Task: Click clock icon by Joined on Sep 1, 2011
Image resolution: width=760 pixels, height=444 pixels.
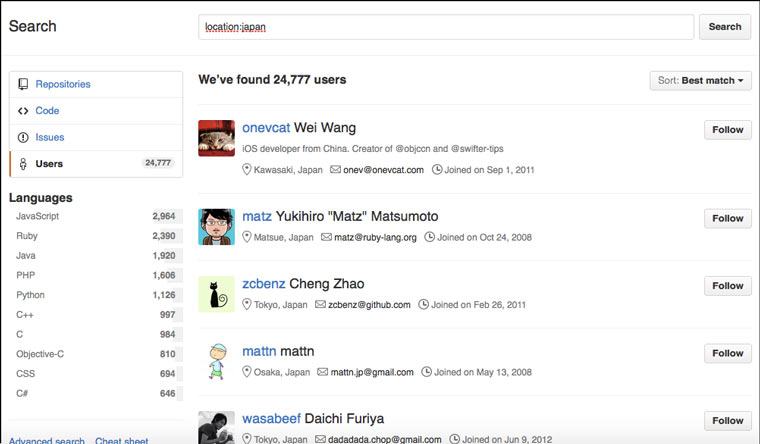Action: click(x=437, y=170)
